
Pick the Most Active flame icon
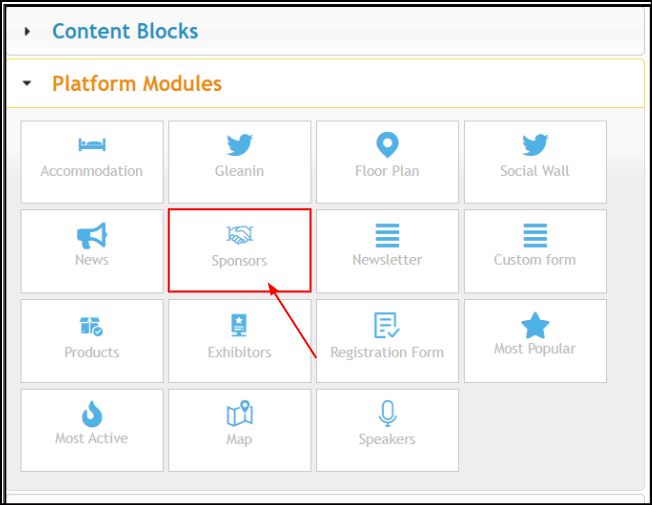pyautogui.click(x=92, y=414)
